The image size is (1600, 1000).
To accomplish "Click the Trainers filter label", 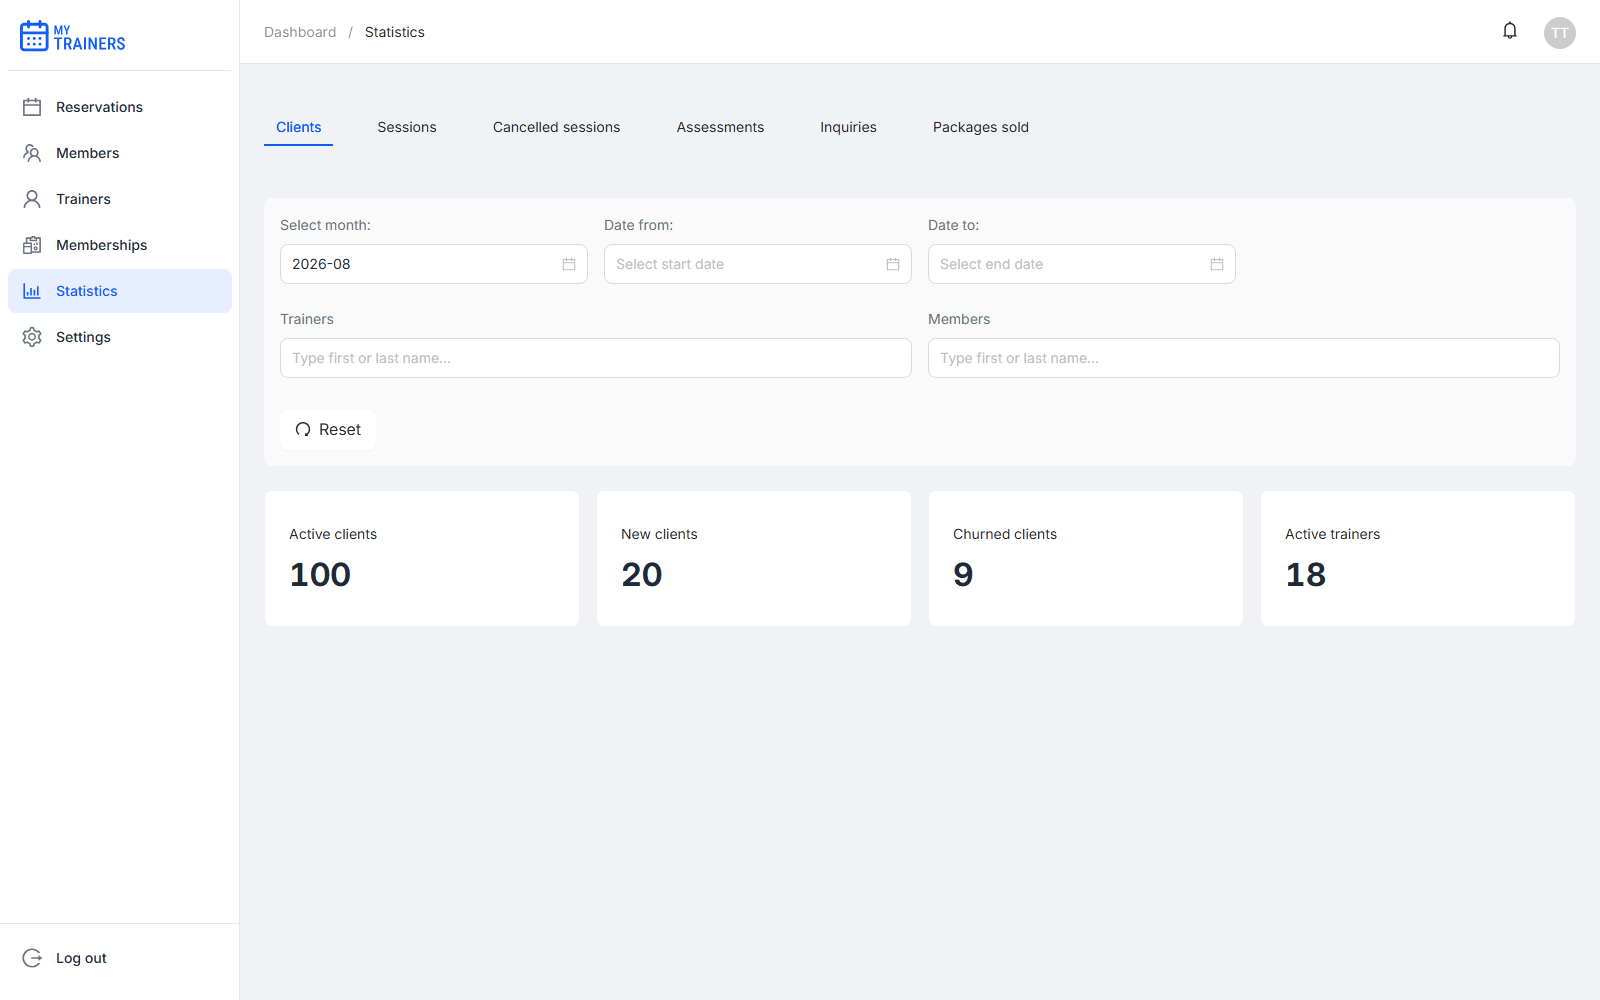I will (x=307, y=319).
